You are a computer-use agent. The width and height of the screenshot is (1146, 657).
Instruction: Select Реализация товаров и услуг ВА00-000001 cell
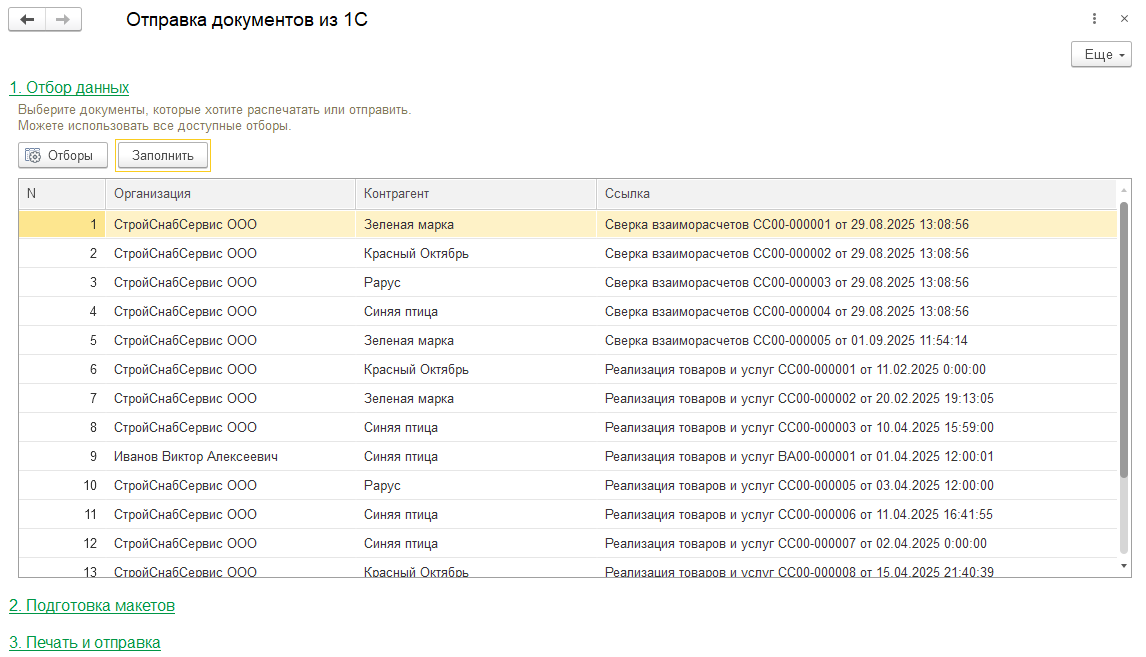click(x=857, y=457)
